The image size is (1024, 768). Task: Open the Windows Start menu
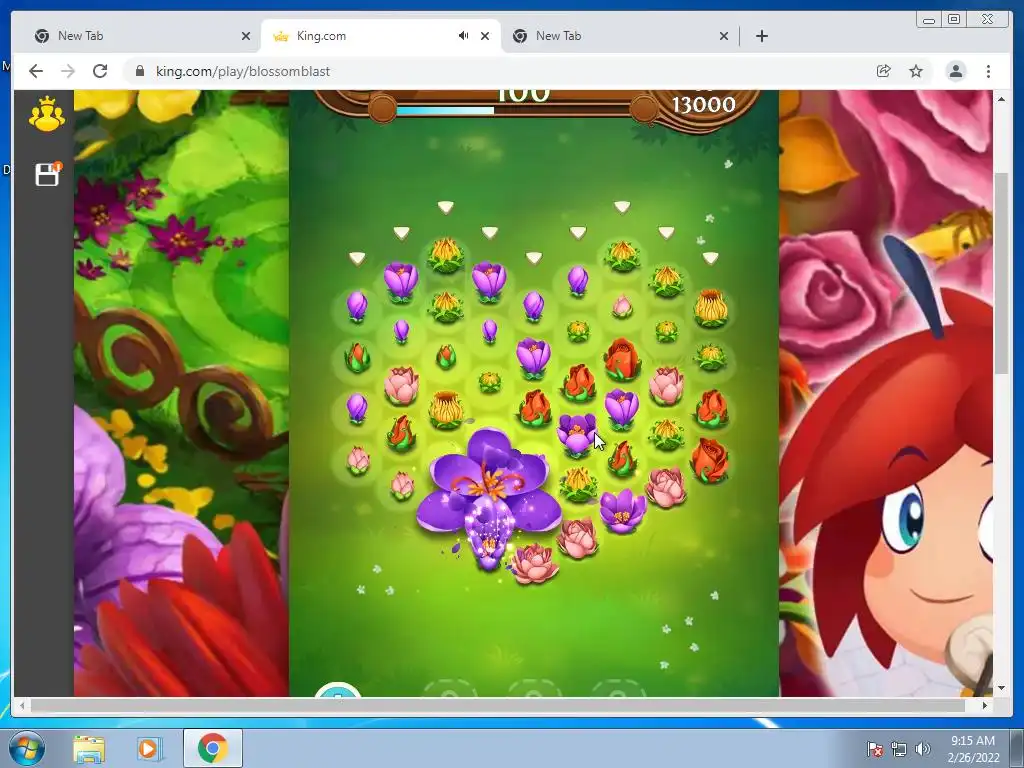[x=26, y=748]
